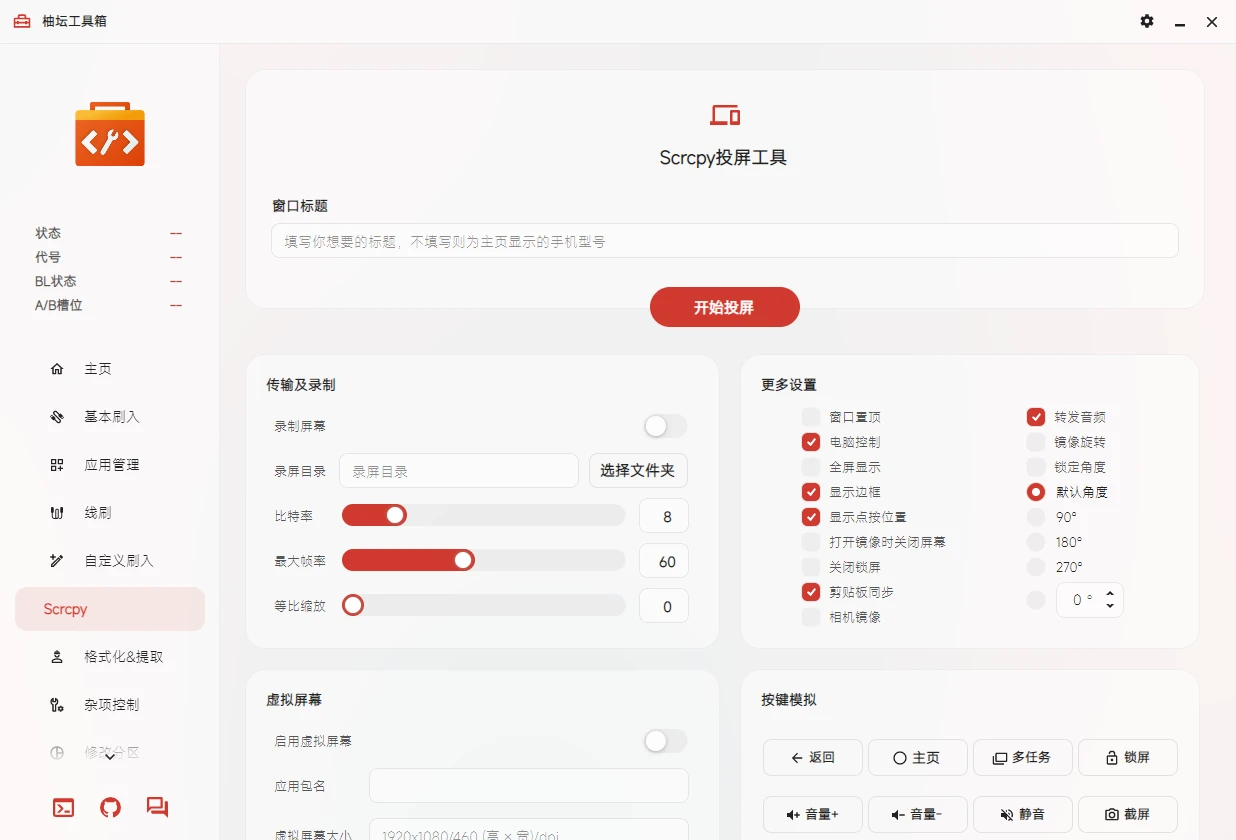Open 应用管理 in the sidebar
This screenshot has width=1236, height=840.
[111, 465]
